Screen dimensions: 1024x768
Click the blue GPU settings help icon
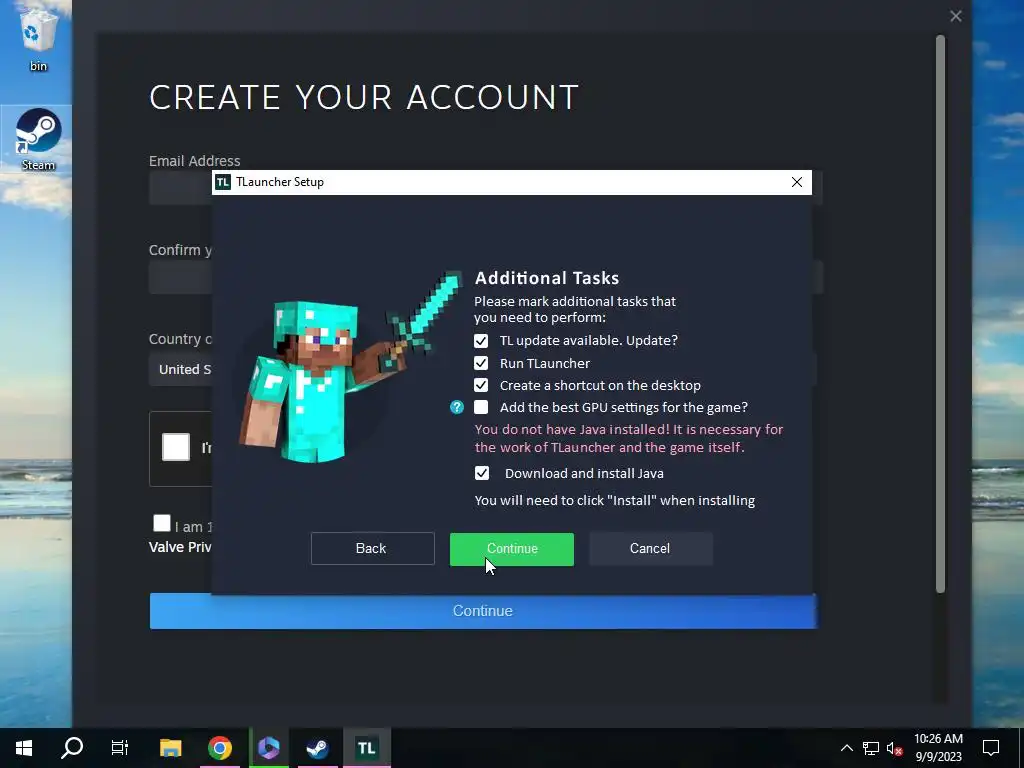click(456, 408)
